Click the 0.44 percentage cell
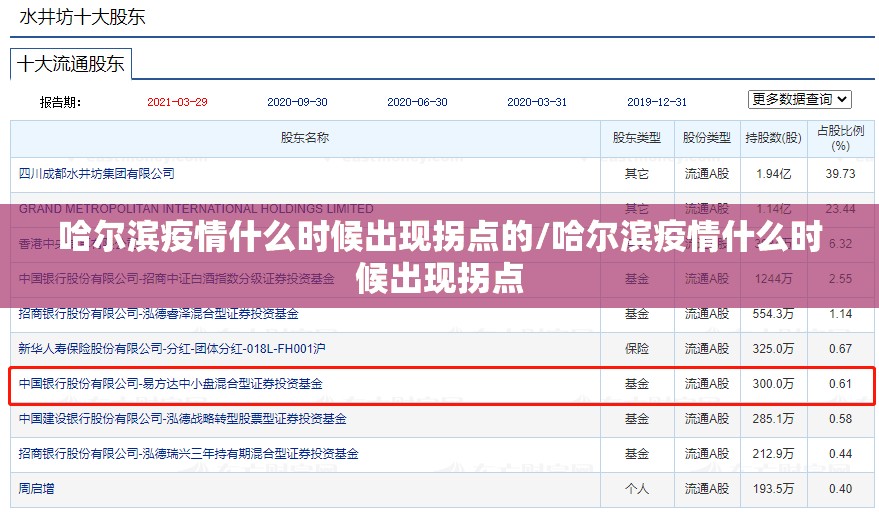Image resolution: width=879 pixels, height=512 pixels. [x=840, y=454]
